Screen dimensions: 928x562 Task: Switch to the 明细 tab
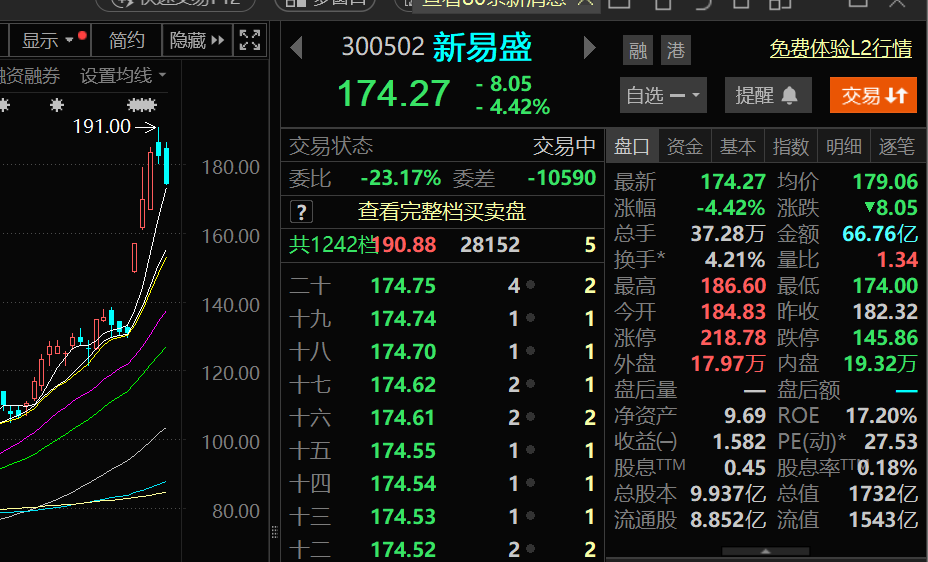click(844, 146)
